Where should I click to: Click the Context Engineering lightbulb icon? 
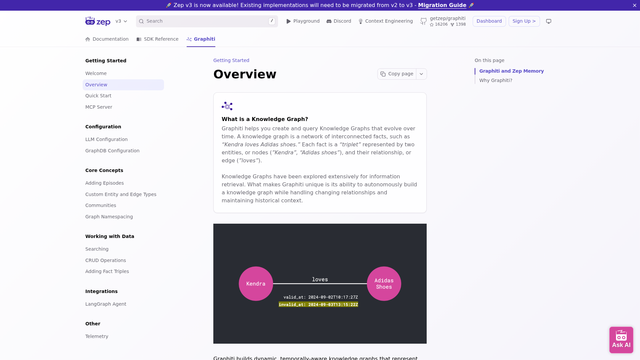click(360, 21)
